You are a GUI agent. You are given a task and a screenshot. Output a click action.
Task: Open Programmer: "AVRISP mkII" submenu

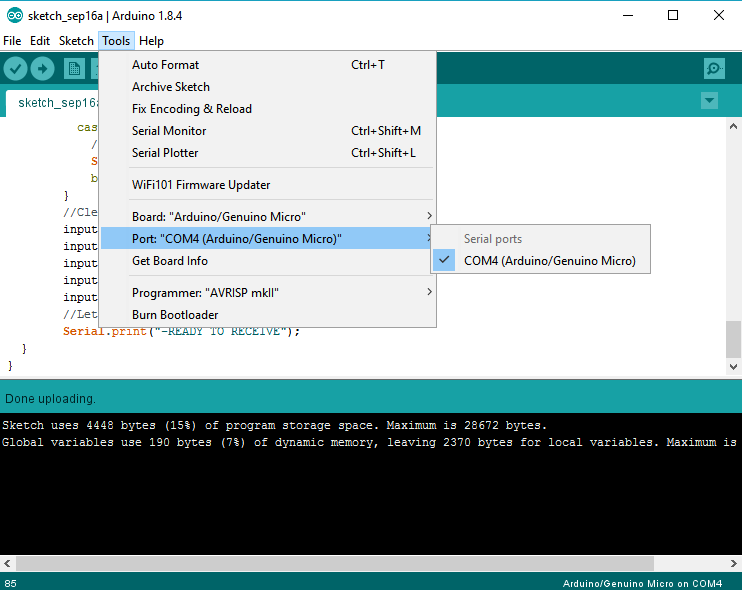[x=267, y=293]
